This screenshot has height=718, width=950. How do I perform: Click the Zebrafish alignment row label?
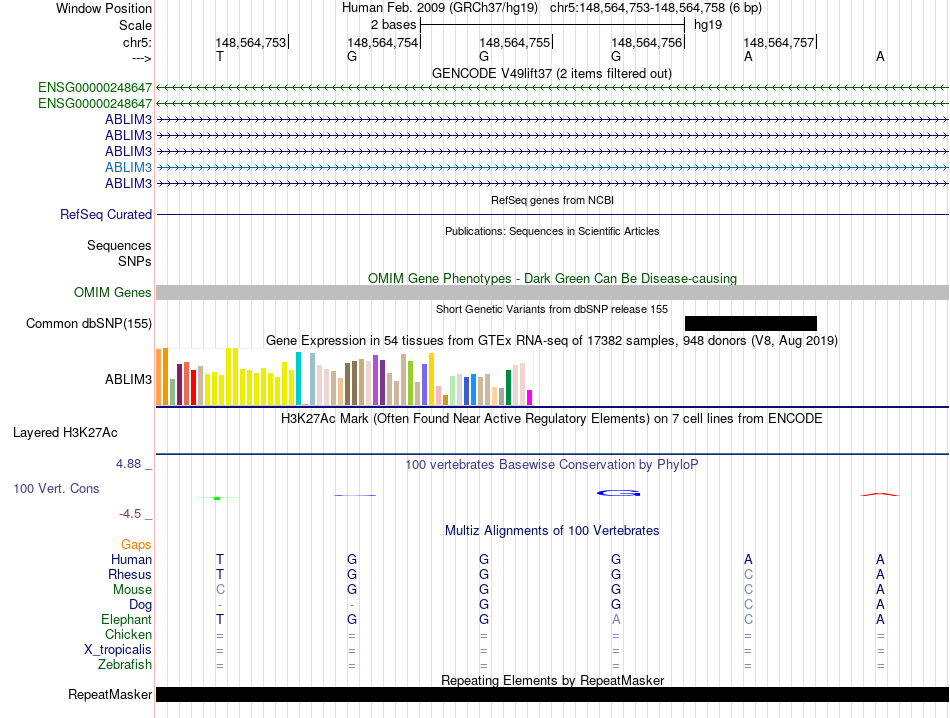pos(125,665)
